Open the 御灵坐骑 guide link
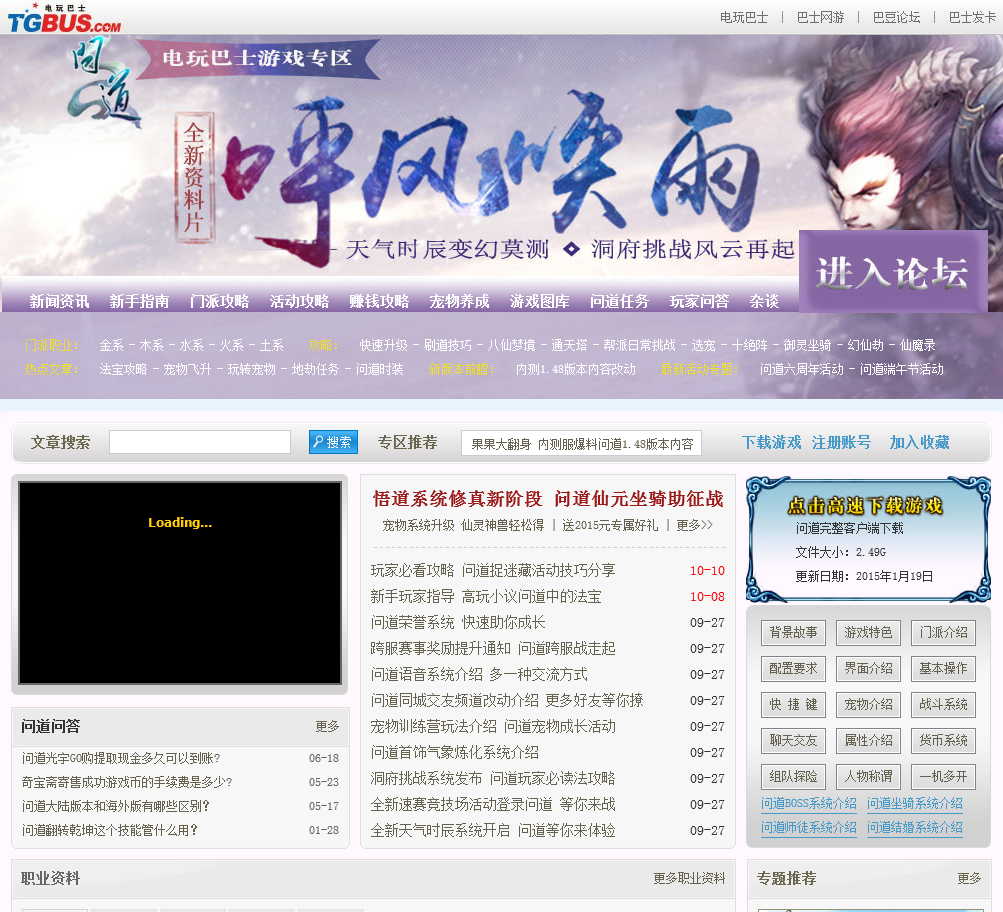1003x912 pixels. click(x=807, y=345)
